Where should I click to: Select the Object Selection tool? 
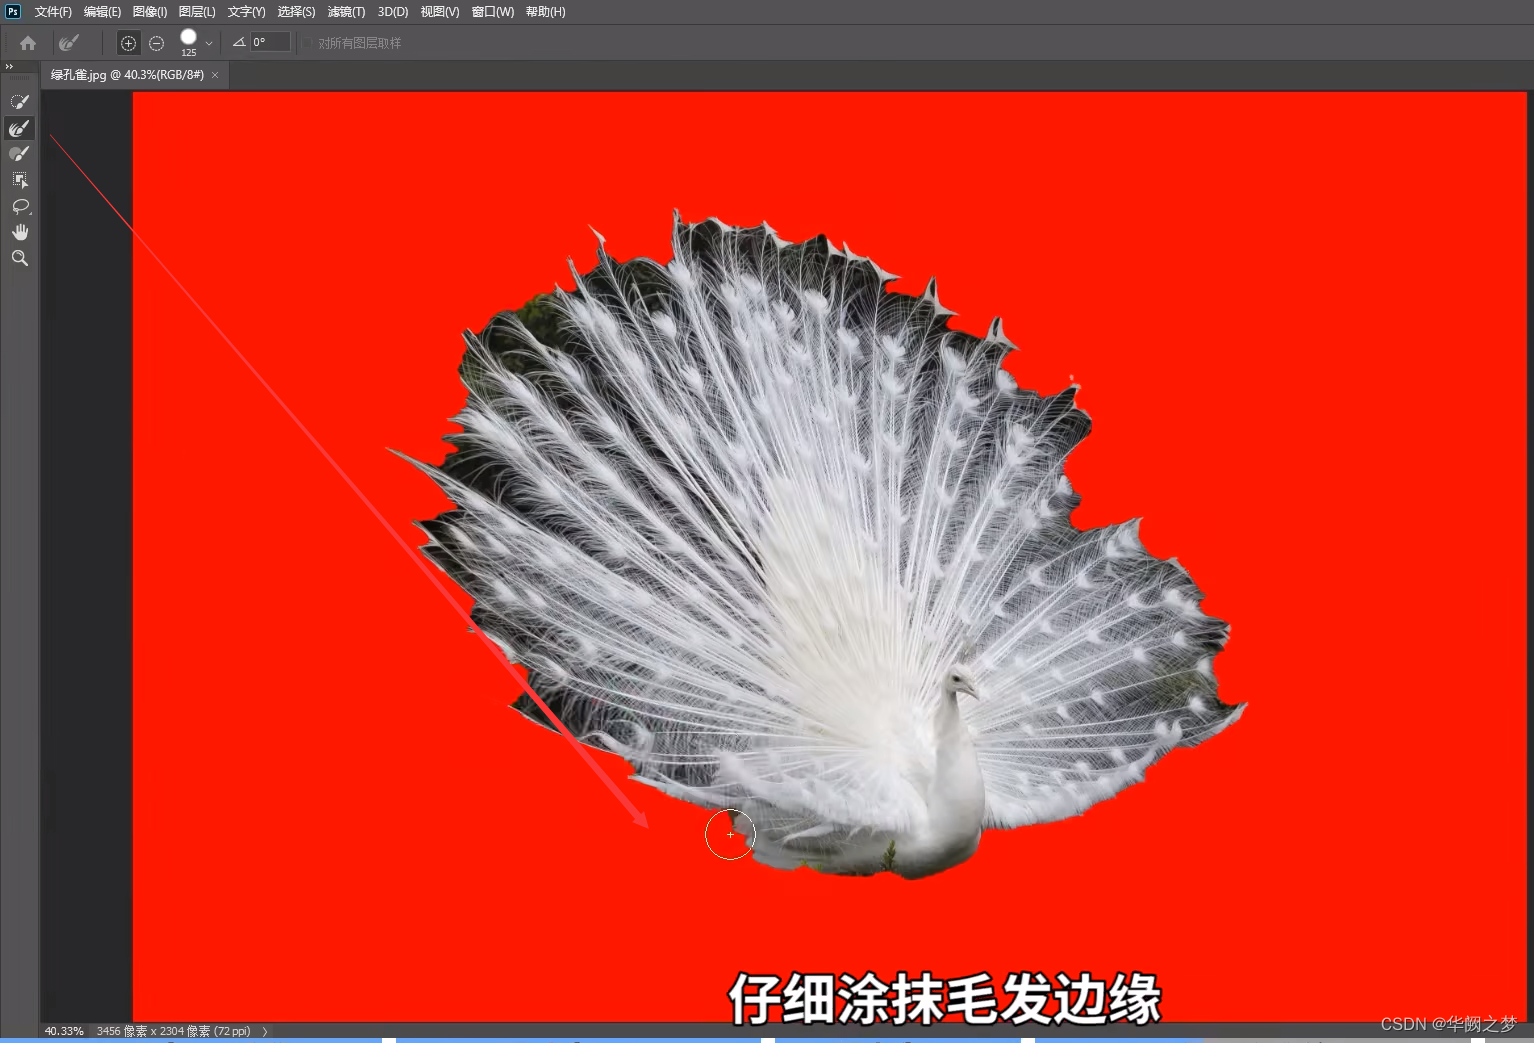(x=20, y=180)
